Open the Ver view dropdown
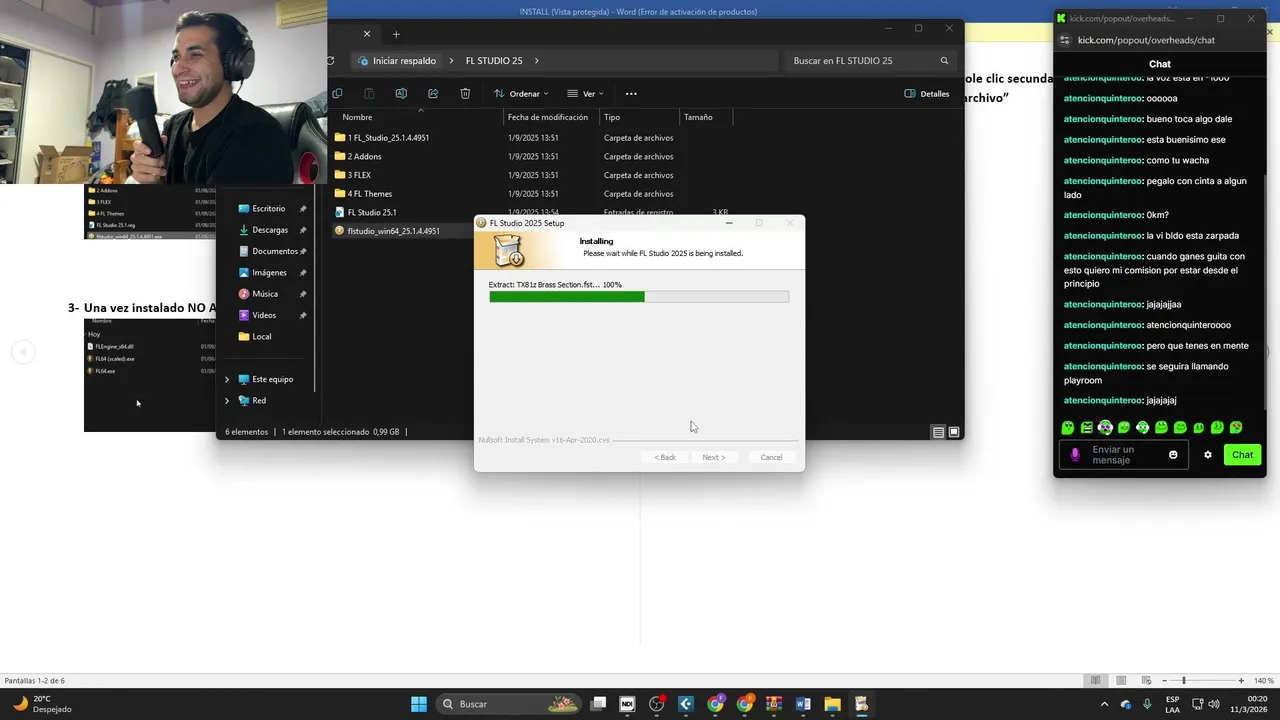The height and width of the screenshot is (720, 1280). click(x=586, y=93)
